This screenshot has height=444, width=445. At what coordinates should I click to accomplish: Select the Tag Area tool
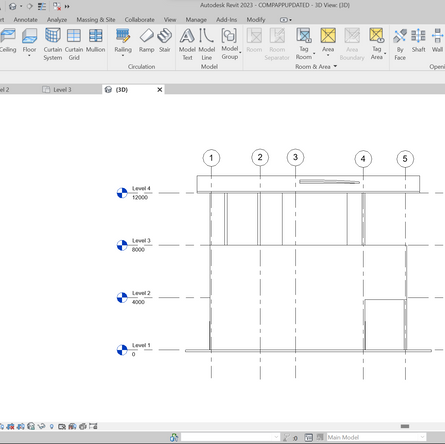point(377,43)
